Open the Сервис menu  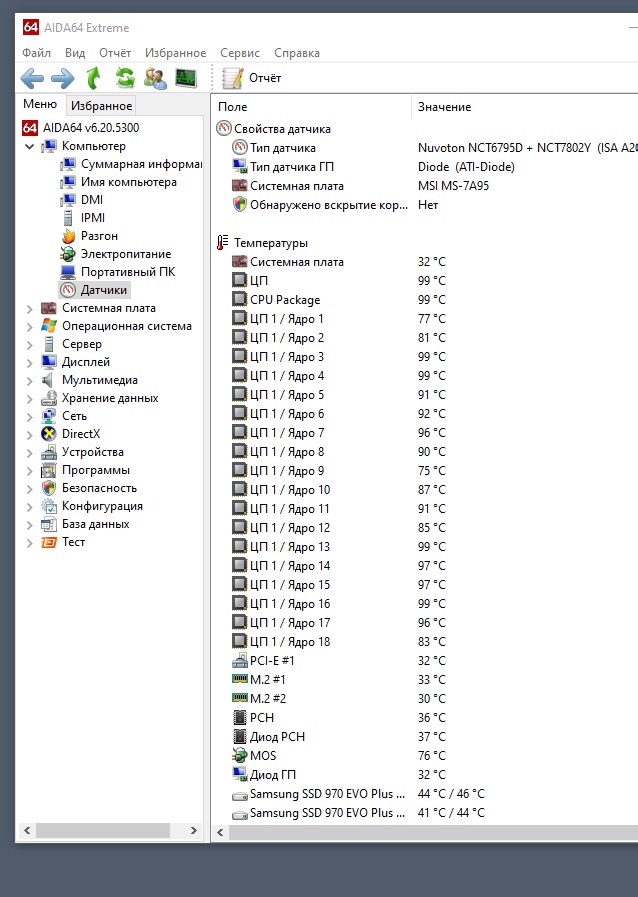pyautogui.click(x=240, y=53)
